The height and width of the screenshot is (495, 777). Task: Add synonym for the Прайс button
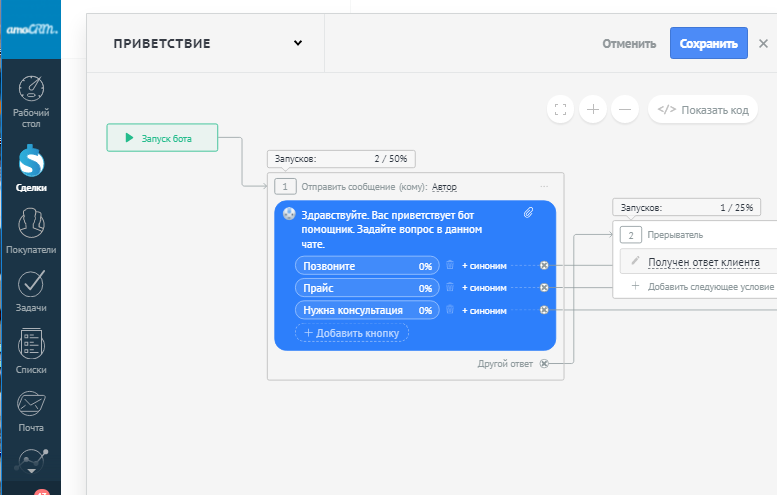[484, 288]
